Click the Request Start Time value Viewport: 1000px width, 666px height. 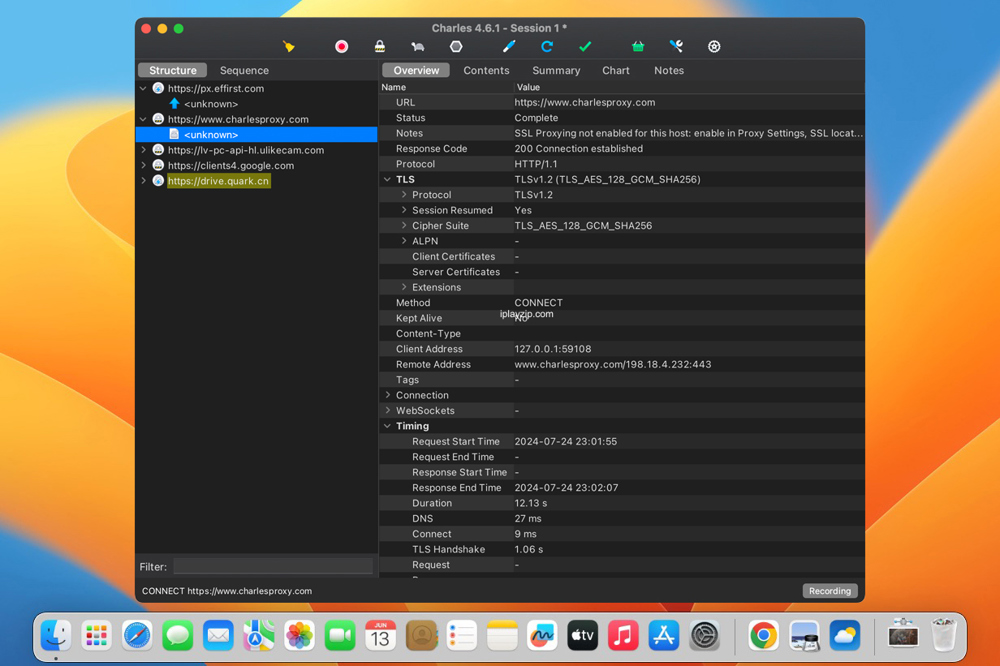(566, 441)
